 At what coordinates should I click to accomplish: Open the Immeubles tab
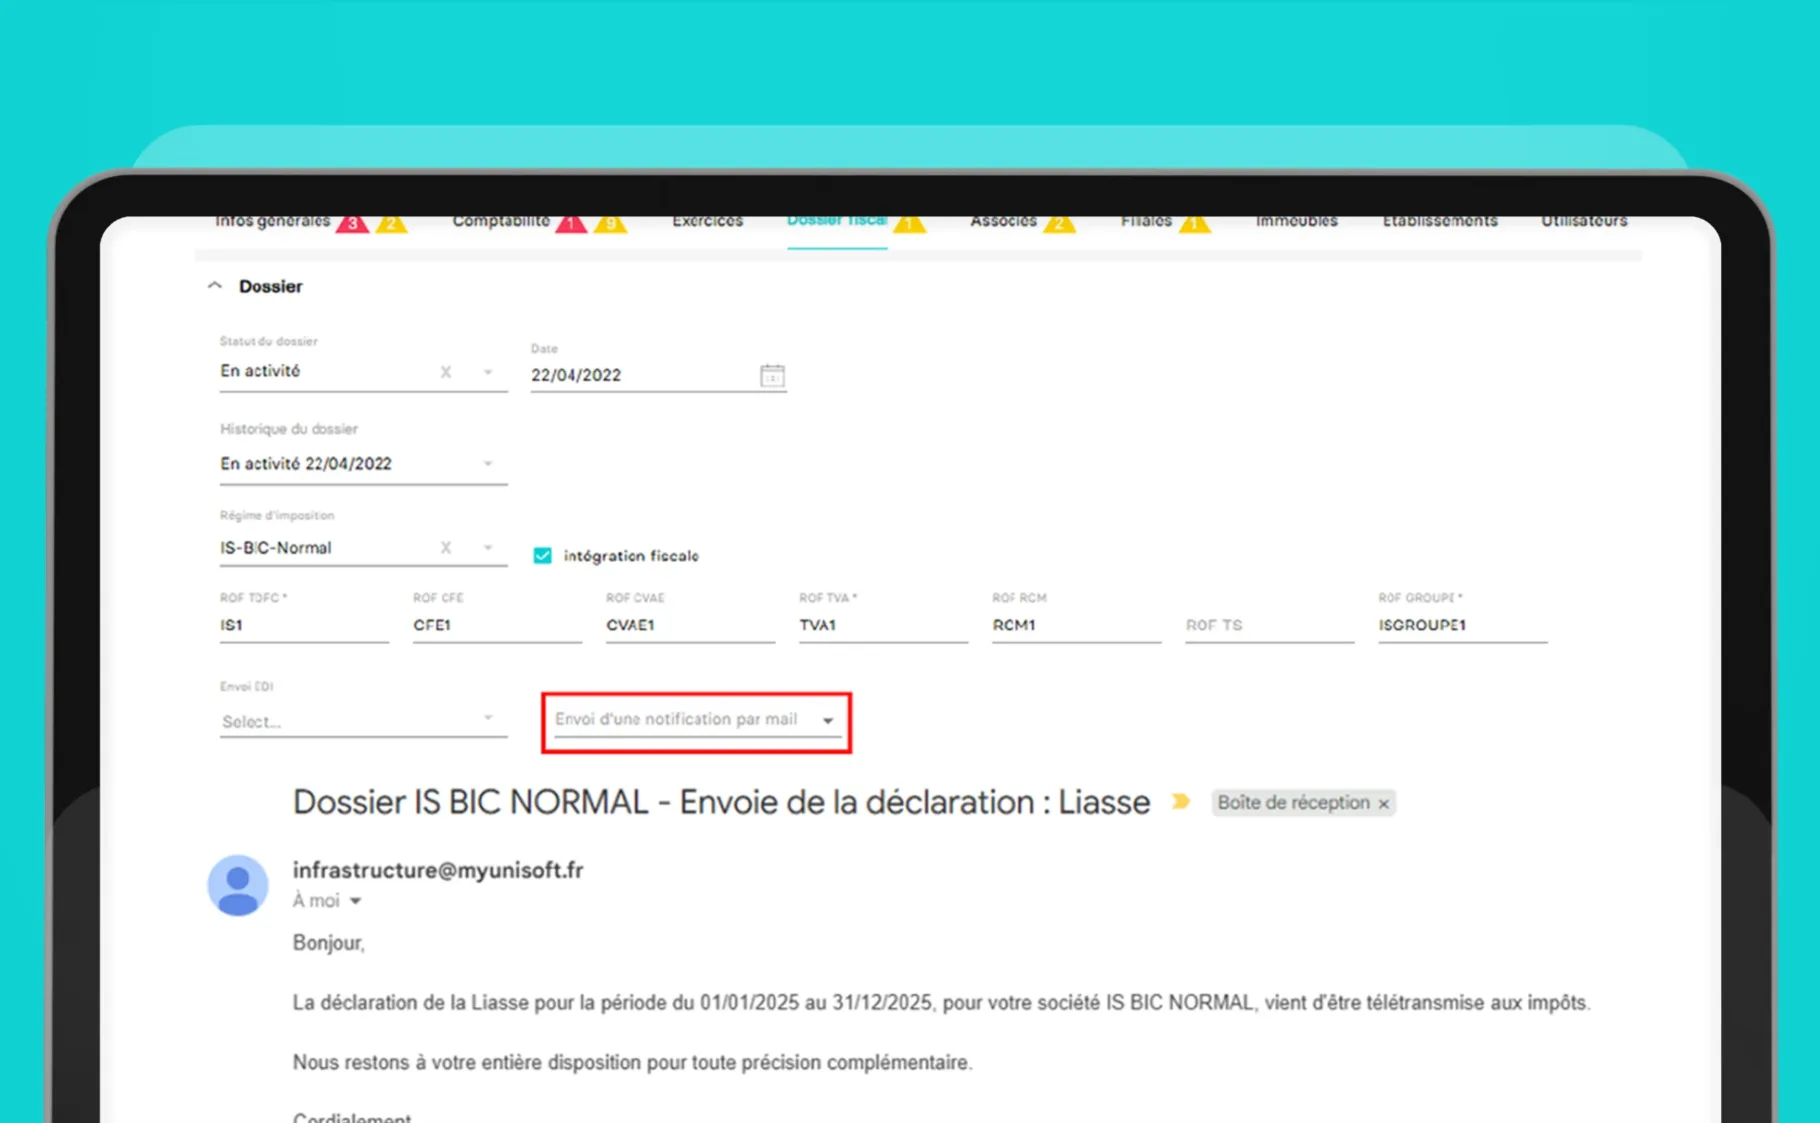(x=1296, y=222)
